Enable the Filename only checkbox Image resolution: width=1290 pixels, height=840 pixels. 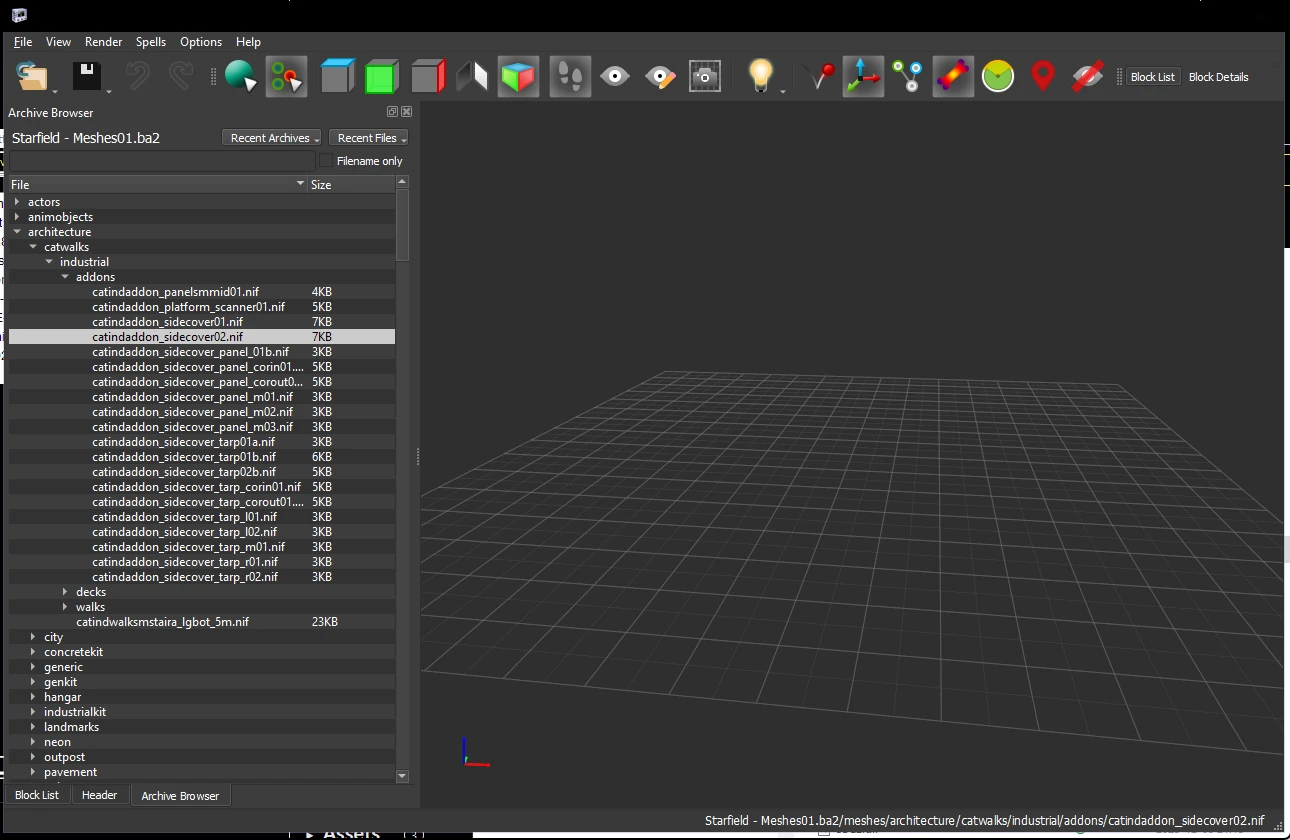[x=326, y=161]
